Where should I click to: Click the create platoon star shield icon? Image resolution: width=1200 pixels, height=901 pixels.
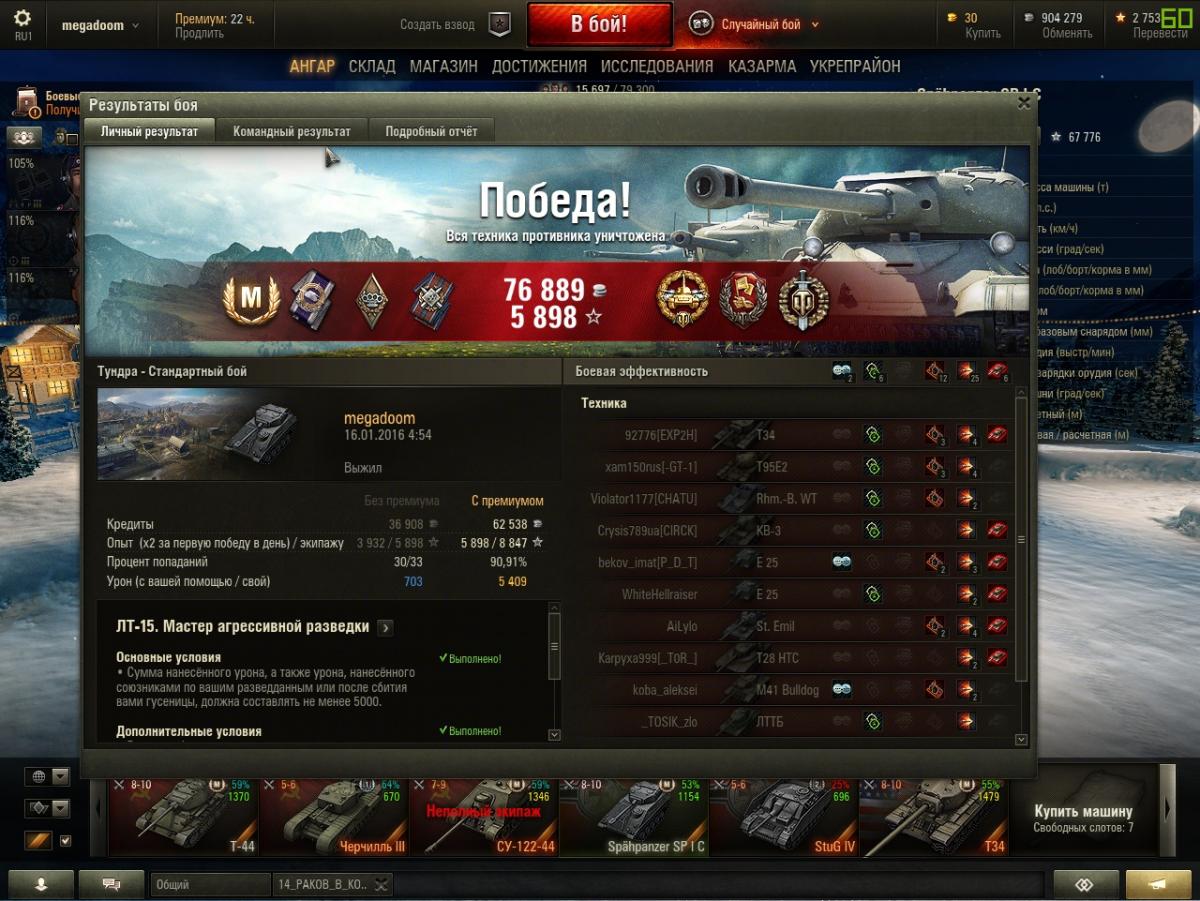coord(499,25)
